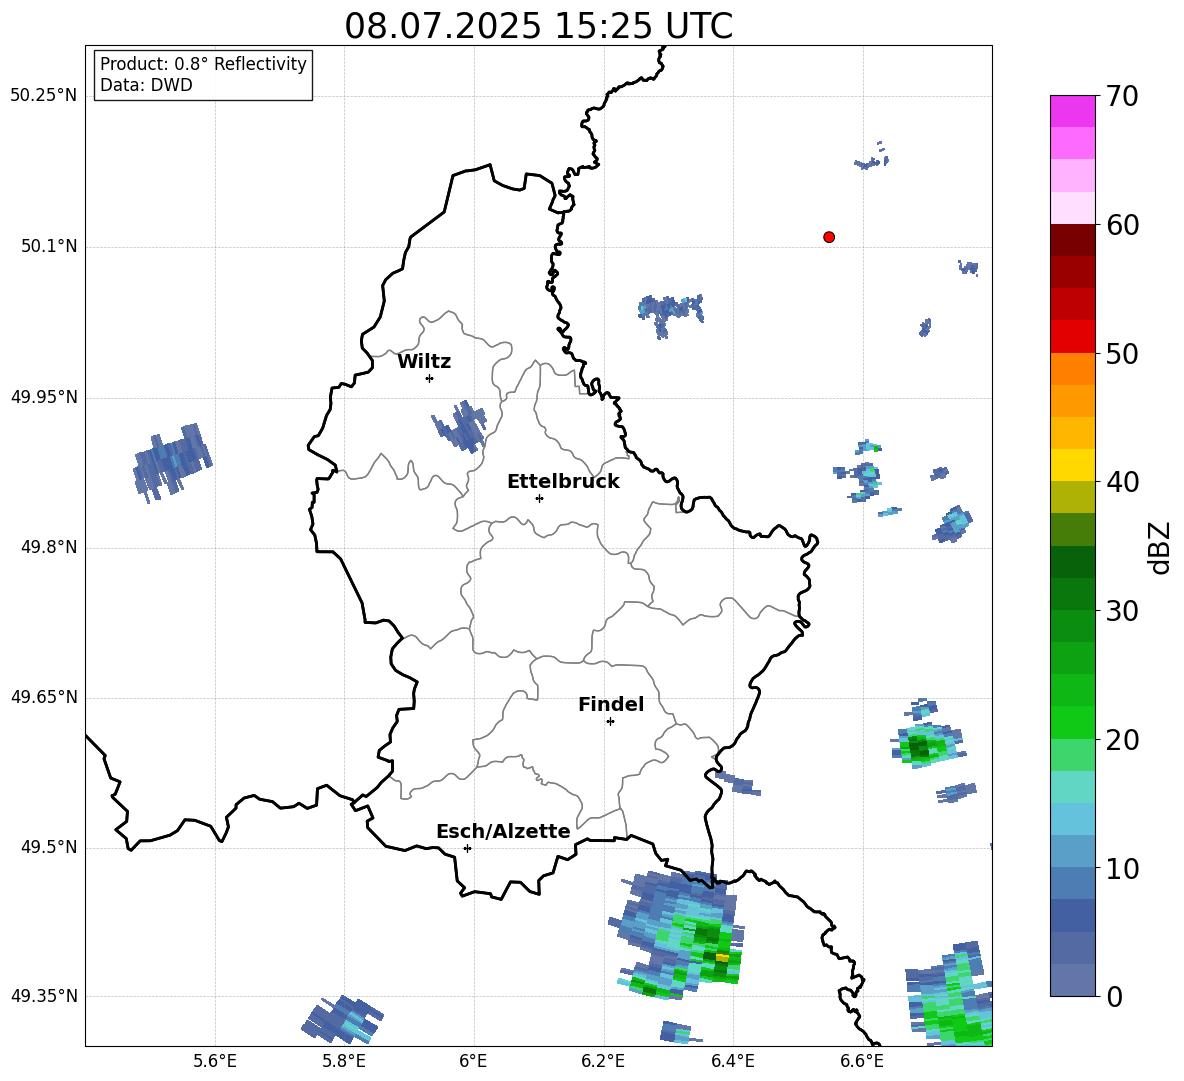1184x1081 pixels.
Task: Click the Findel city label
Action: (611, 704)
